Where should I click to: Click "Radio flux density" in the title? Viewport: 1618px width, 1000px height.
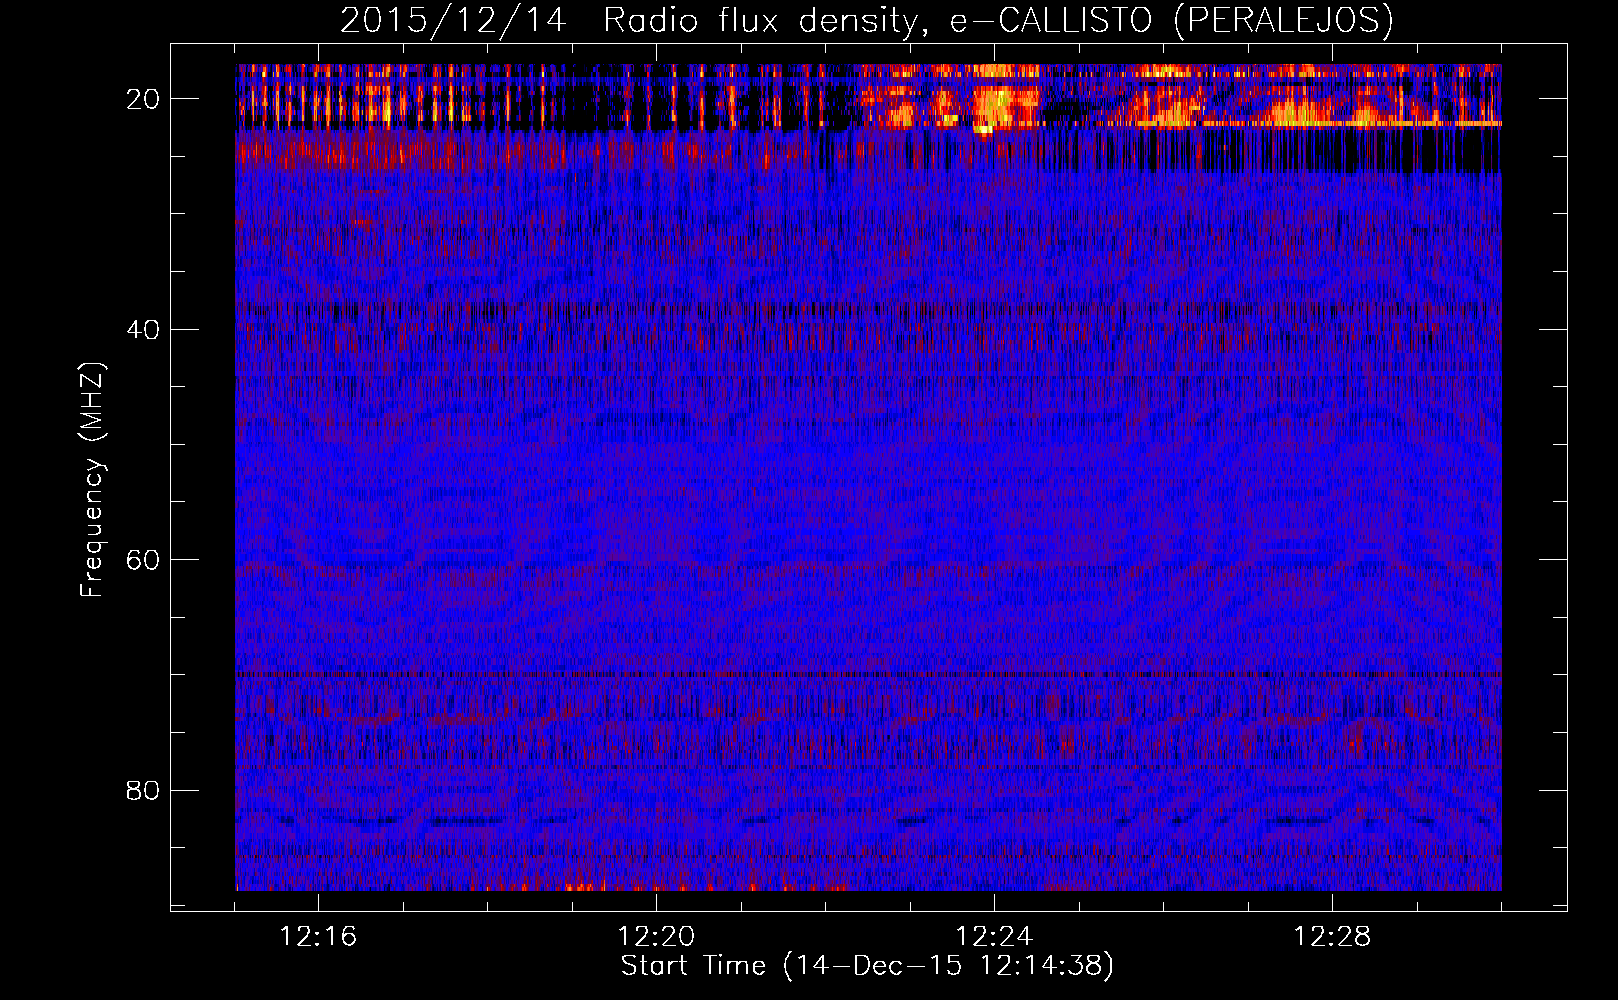click(760, 21)
